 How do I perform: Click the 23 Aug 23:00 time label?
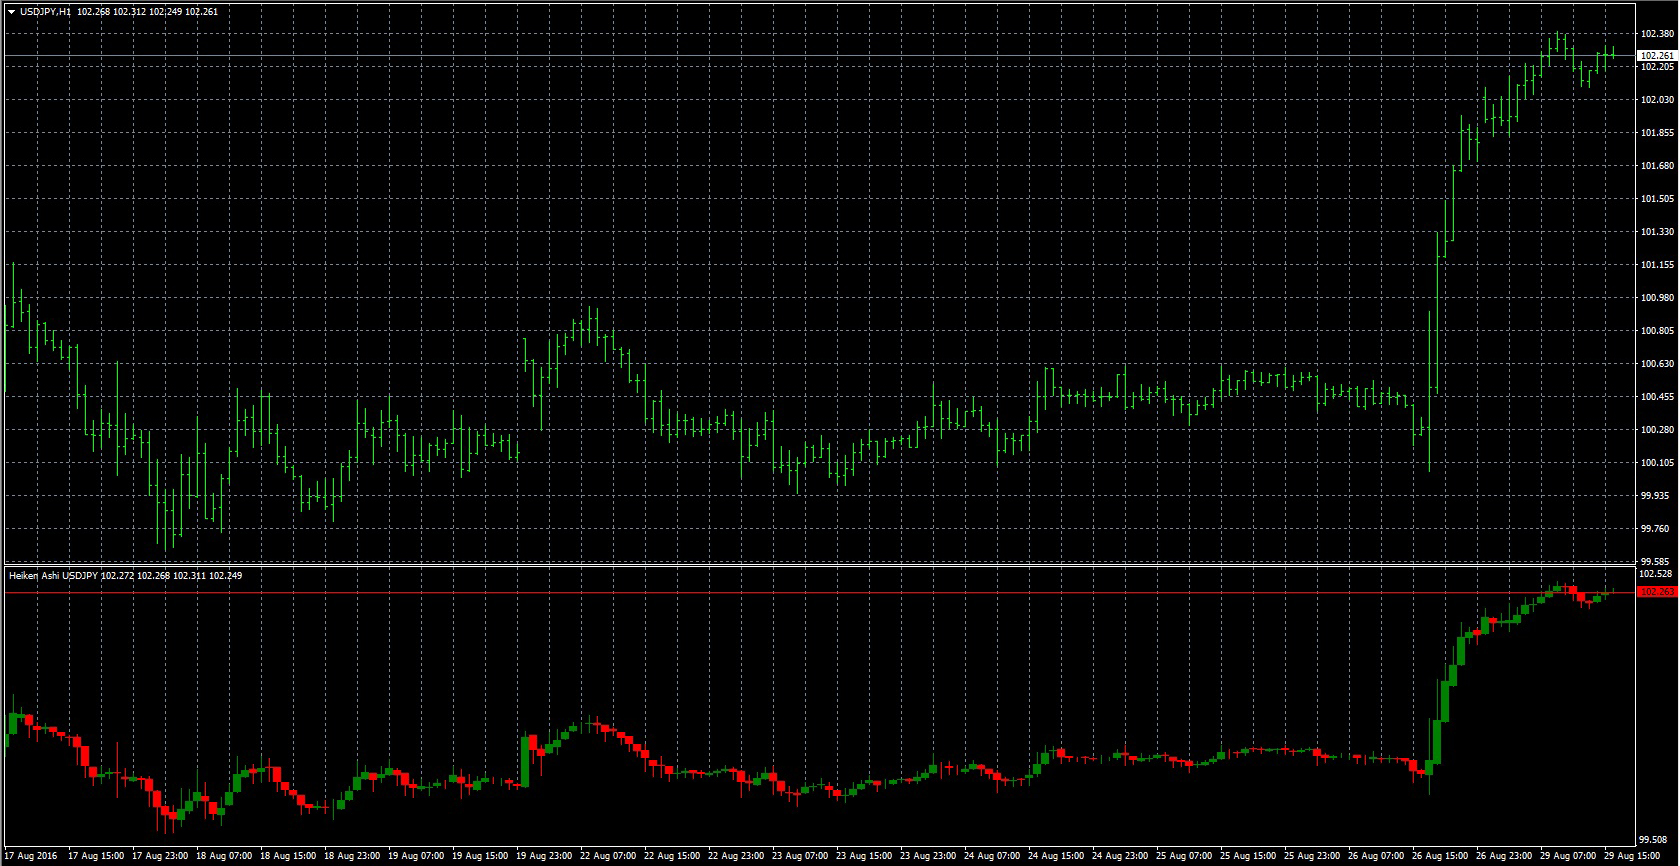tap(928, 857)
